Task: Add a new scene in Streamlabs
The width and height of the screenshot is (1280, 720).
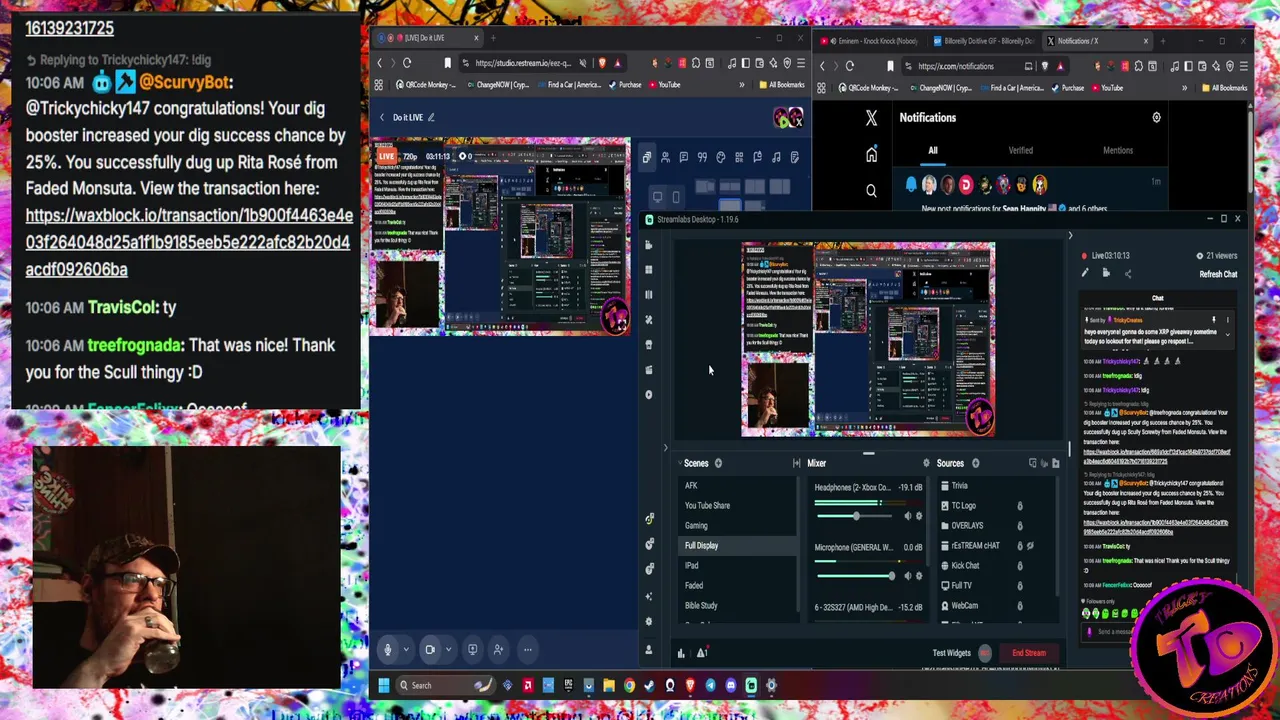Action: [718, 463]
